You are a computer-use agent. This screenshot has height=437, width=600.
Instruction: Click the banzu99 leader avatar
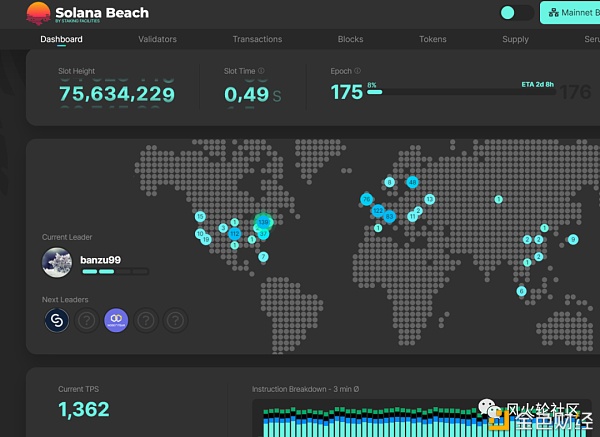click(57, 263)
